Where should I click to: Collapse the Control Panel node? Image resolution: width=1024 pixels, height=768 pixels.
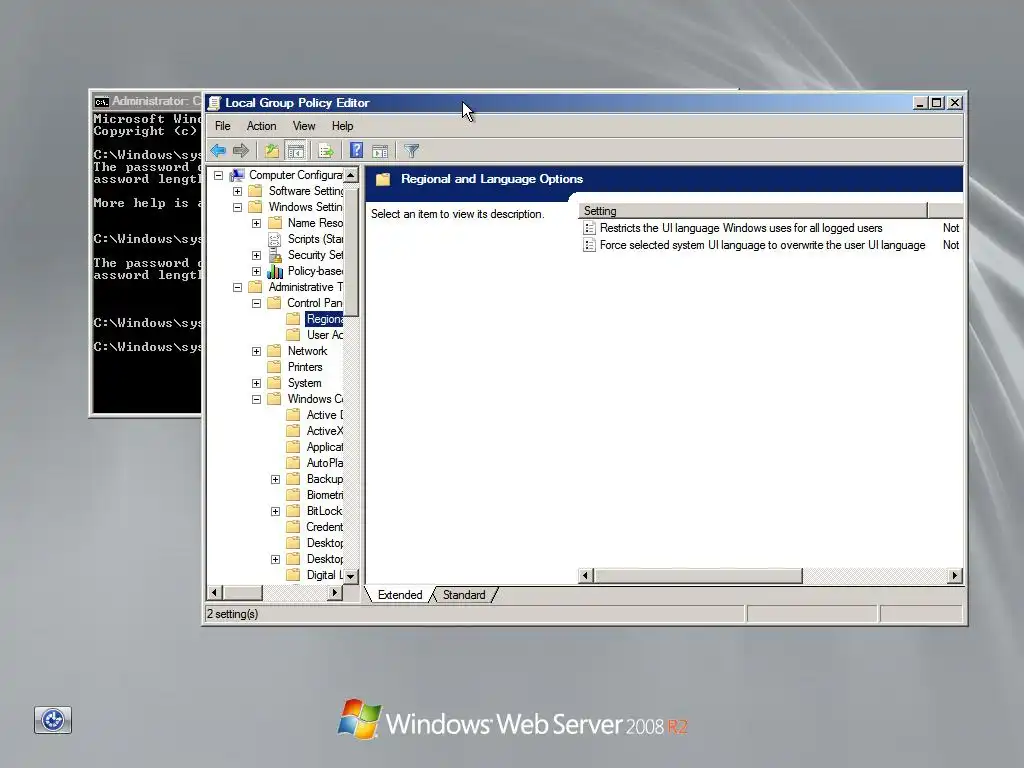tap(257, 303)
